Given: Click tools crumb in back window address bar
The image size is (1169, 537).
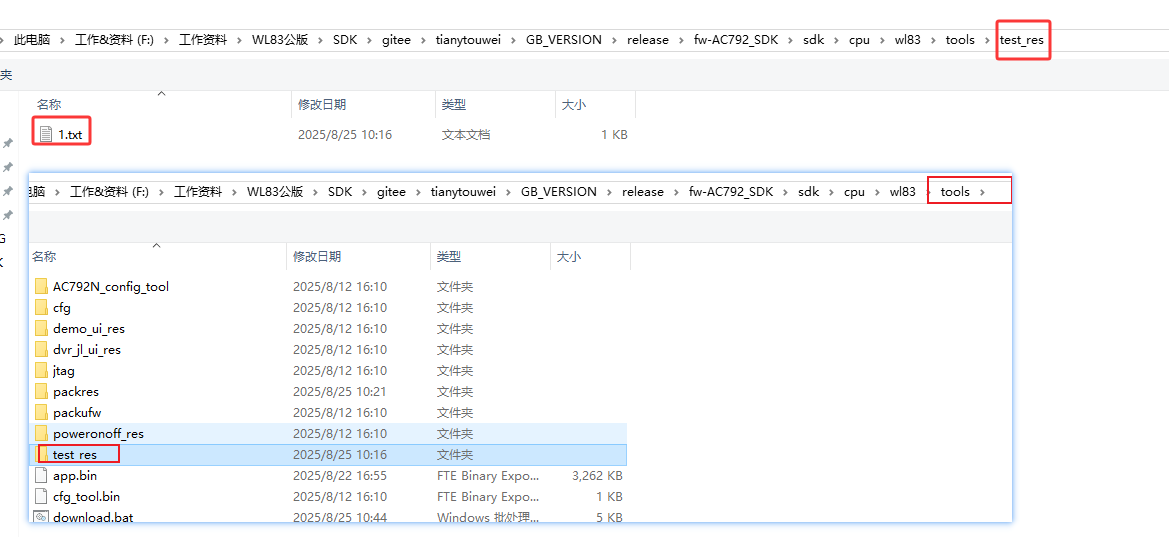Looking at the screenshot, I should [960, 40].
